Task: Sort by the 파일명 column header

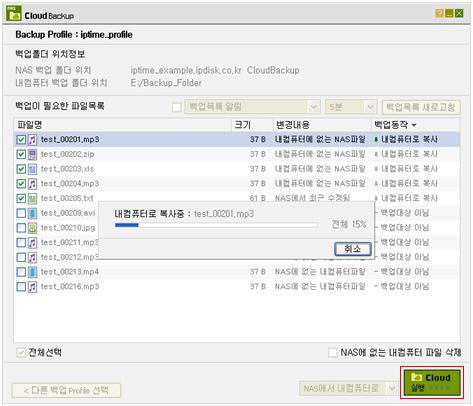Action: point(123,125)
